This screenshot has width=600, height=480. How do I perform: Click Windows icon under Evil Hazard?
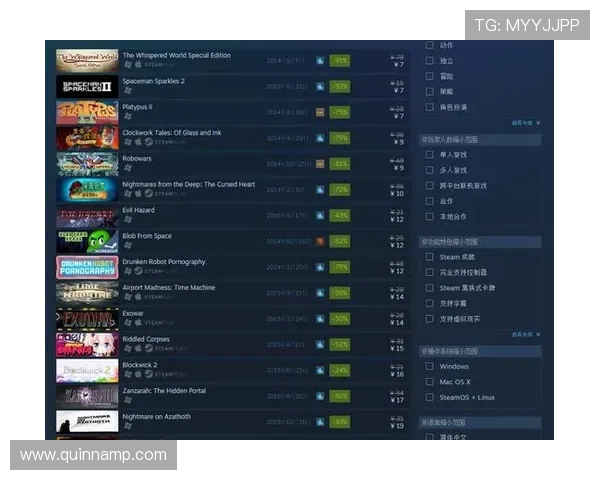coord(128,219)
